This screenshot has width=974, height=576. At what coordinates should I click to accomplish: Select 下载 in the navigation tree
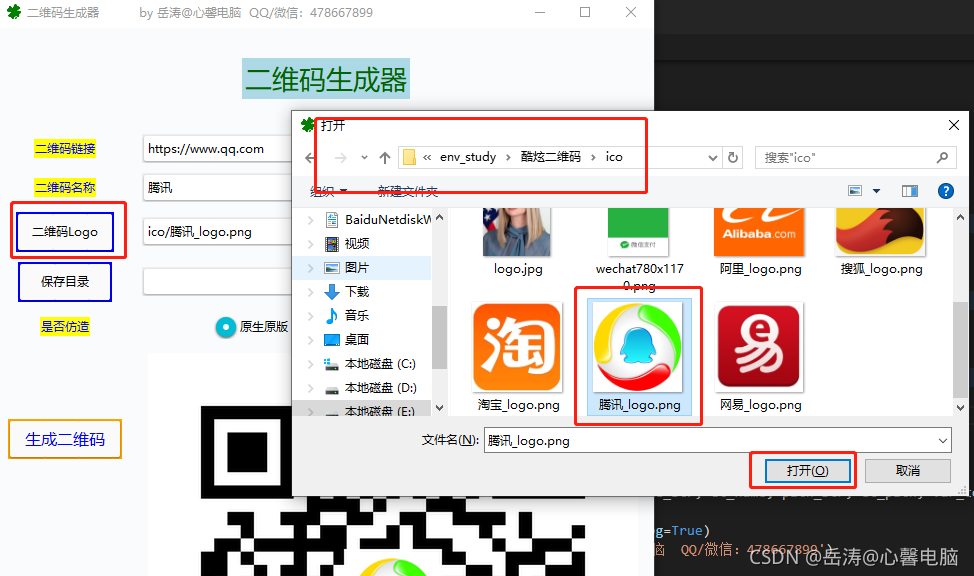pos(347,291)
